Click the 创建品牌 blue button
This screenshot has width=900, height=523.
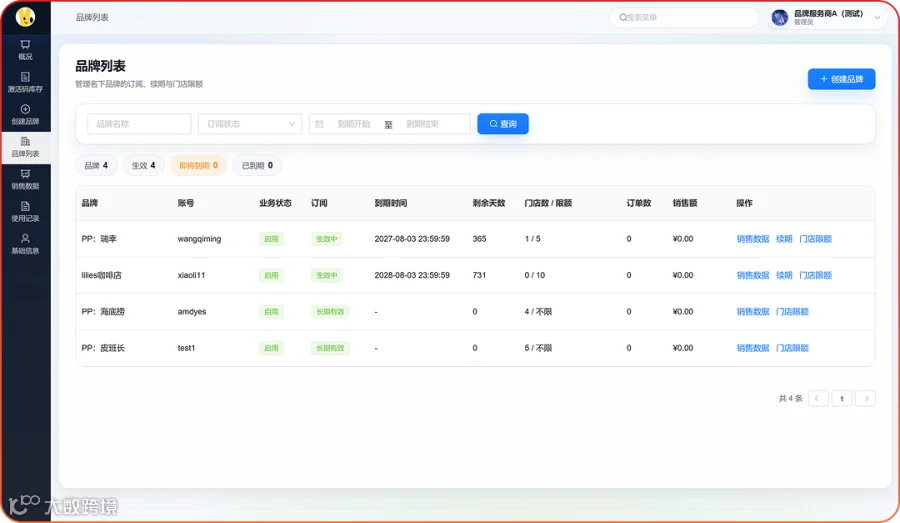pyautogui.click(x=841, y=79)
